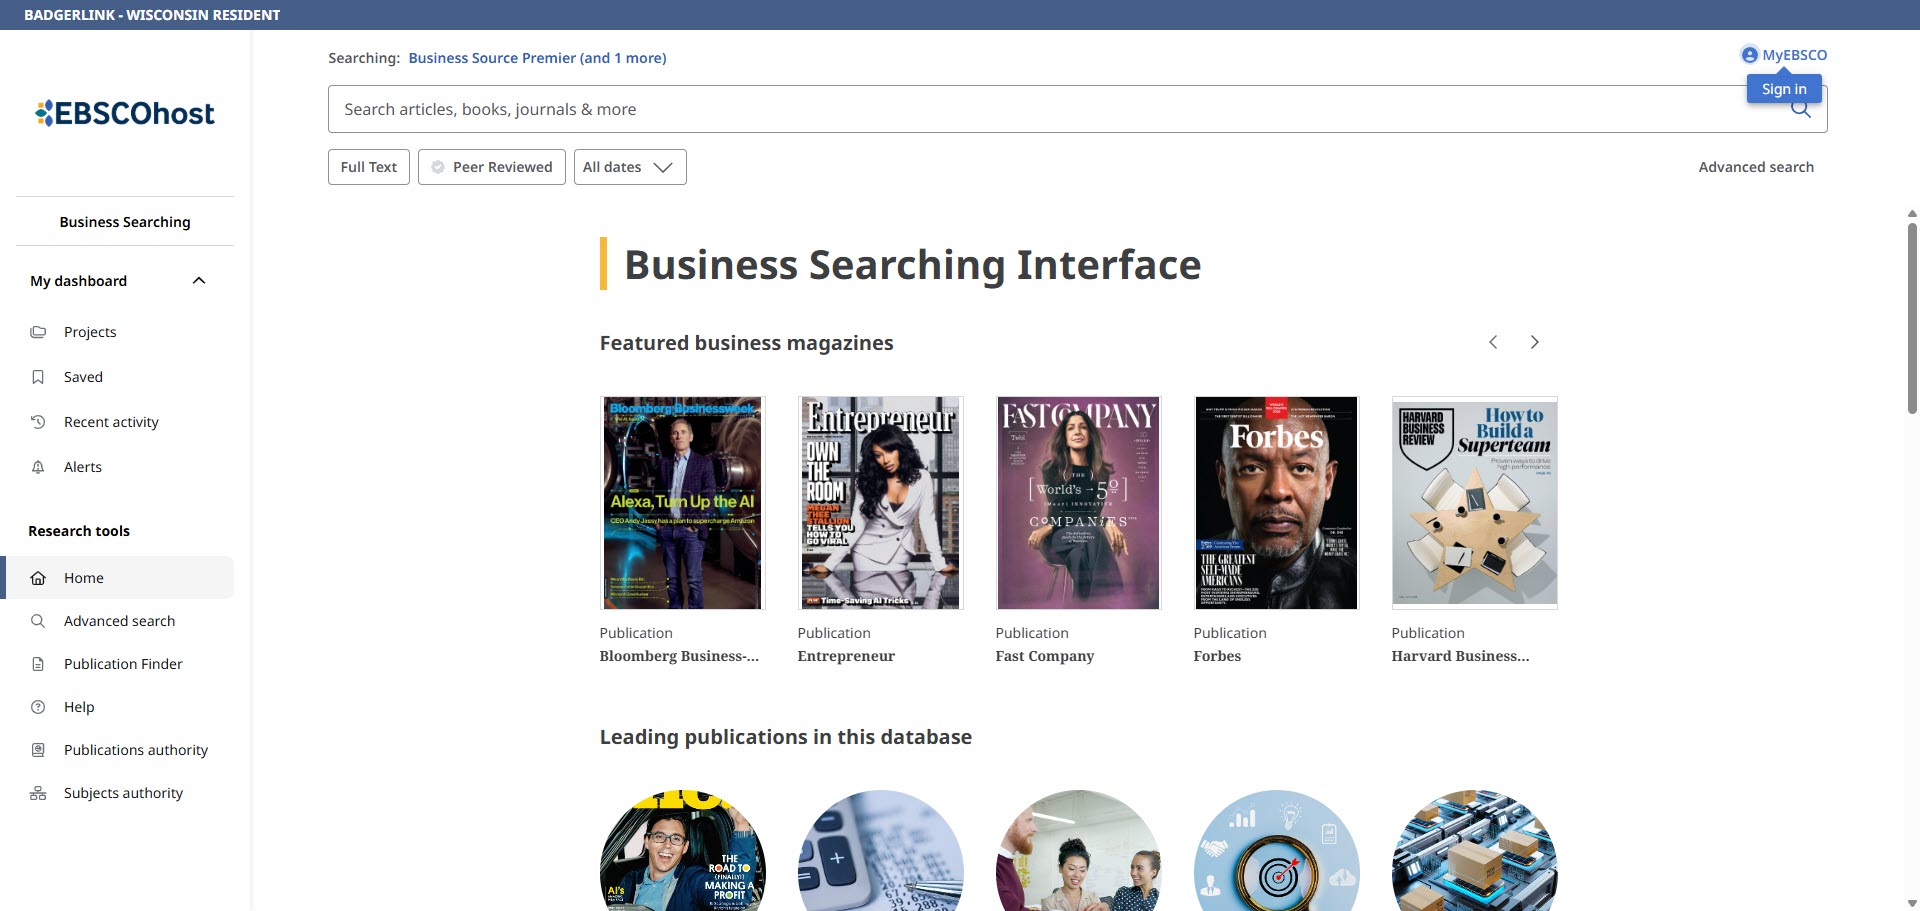The image size is (1920, 911).
Task: Open Business Searching sidebar heading
Action: [125, 222]
